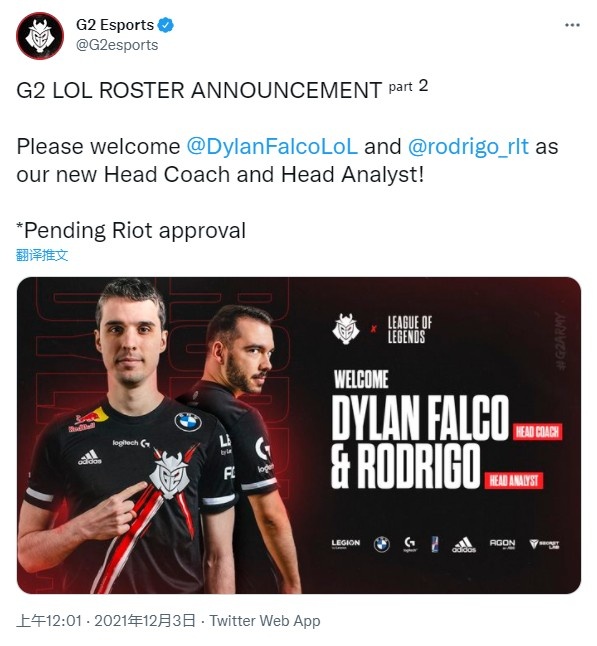Click the red HEAD COACH label
The image size is (597, 646).
[x=537, y=431]
